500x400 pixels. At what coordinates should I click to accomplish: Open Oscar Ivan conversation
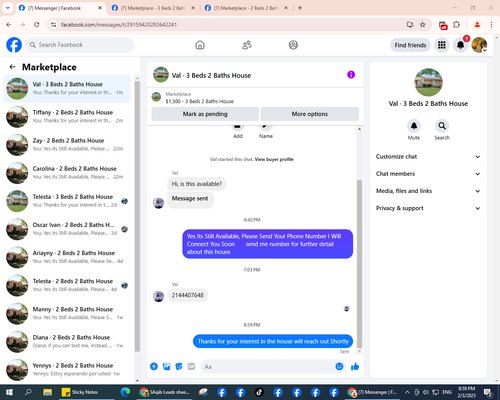(67, 229)
